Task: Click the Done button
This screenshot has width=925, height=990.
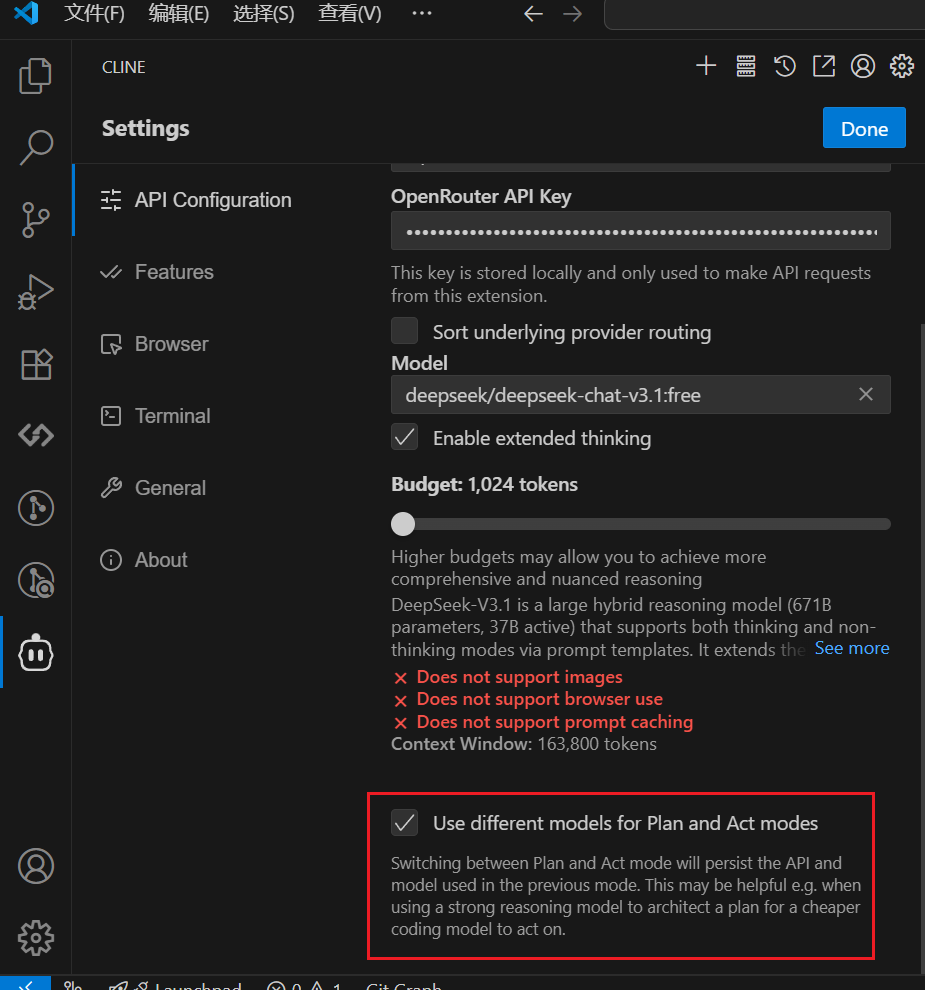Action: pos(864,128)
